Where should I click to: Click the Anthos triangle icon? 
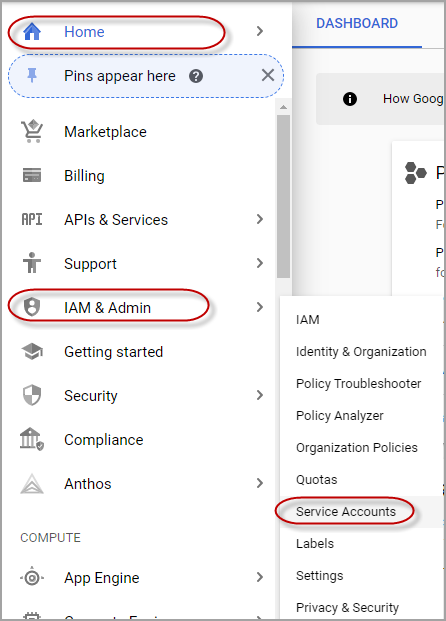[x=32, y=484]
